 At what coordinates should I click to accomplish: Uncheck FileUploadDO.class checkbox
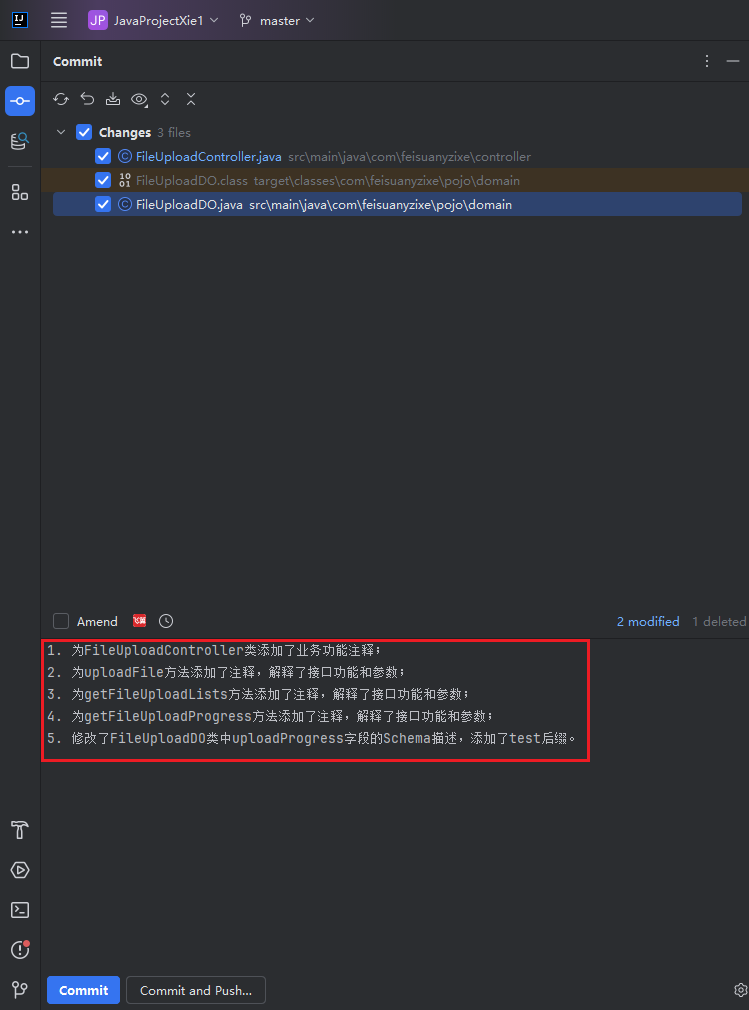pyautogui.click(x=102, y=180)
